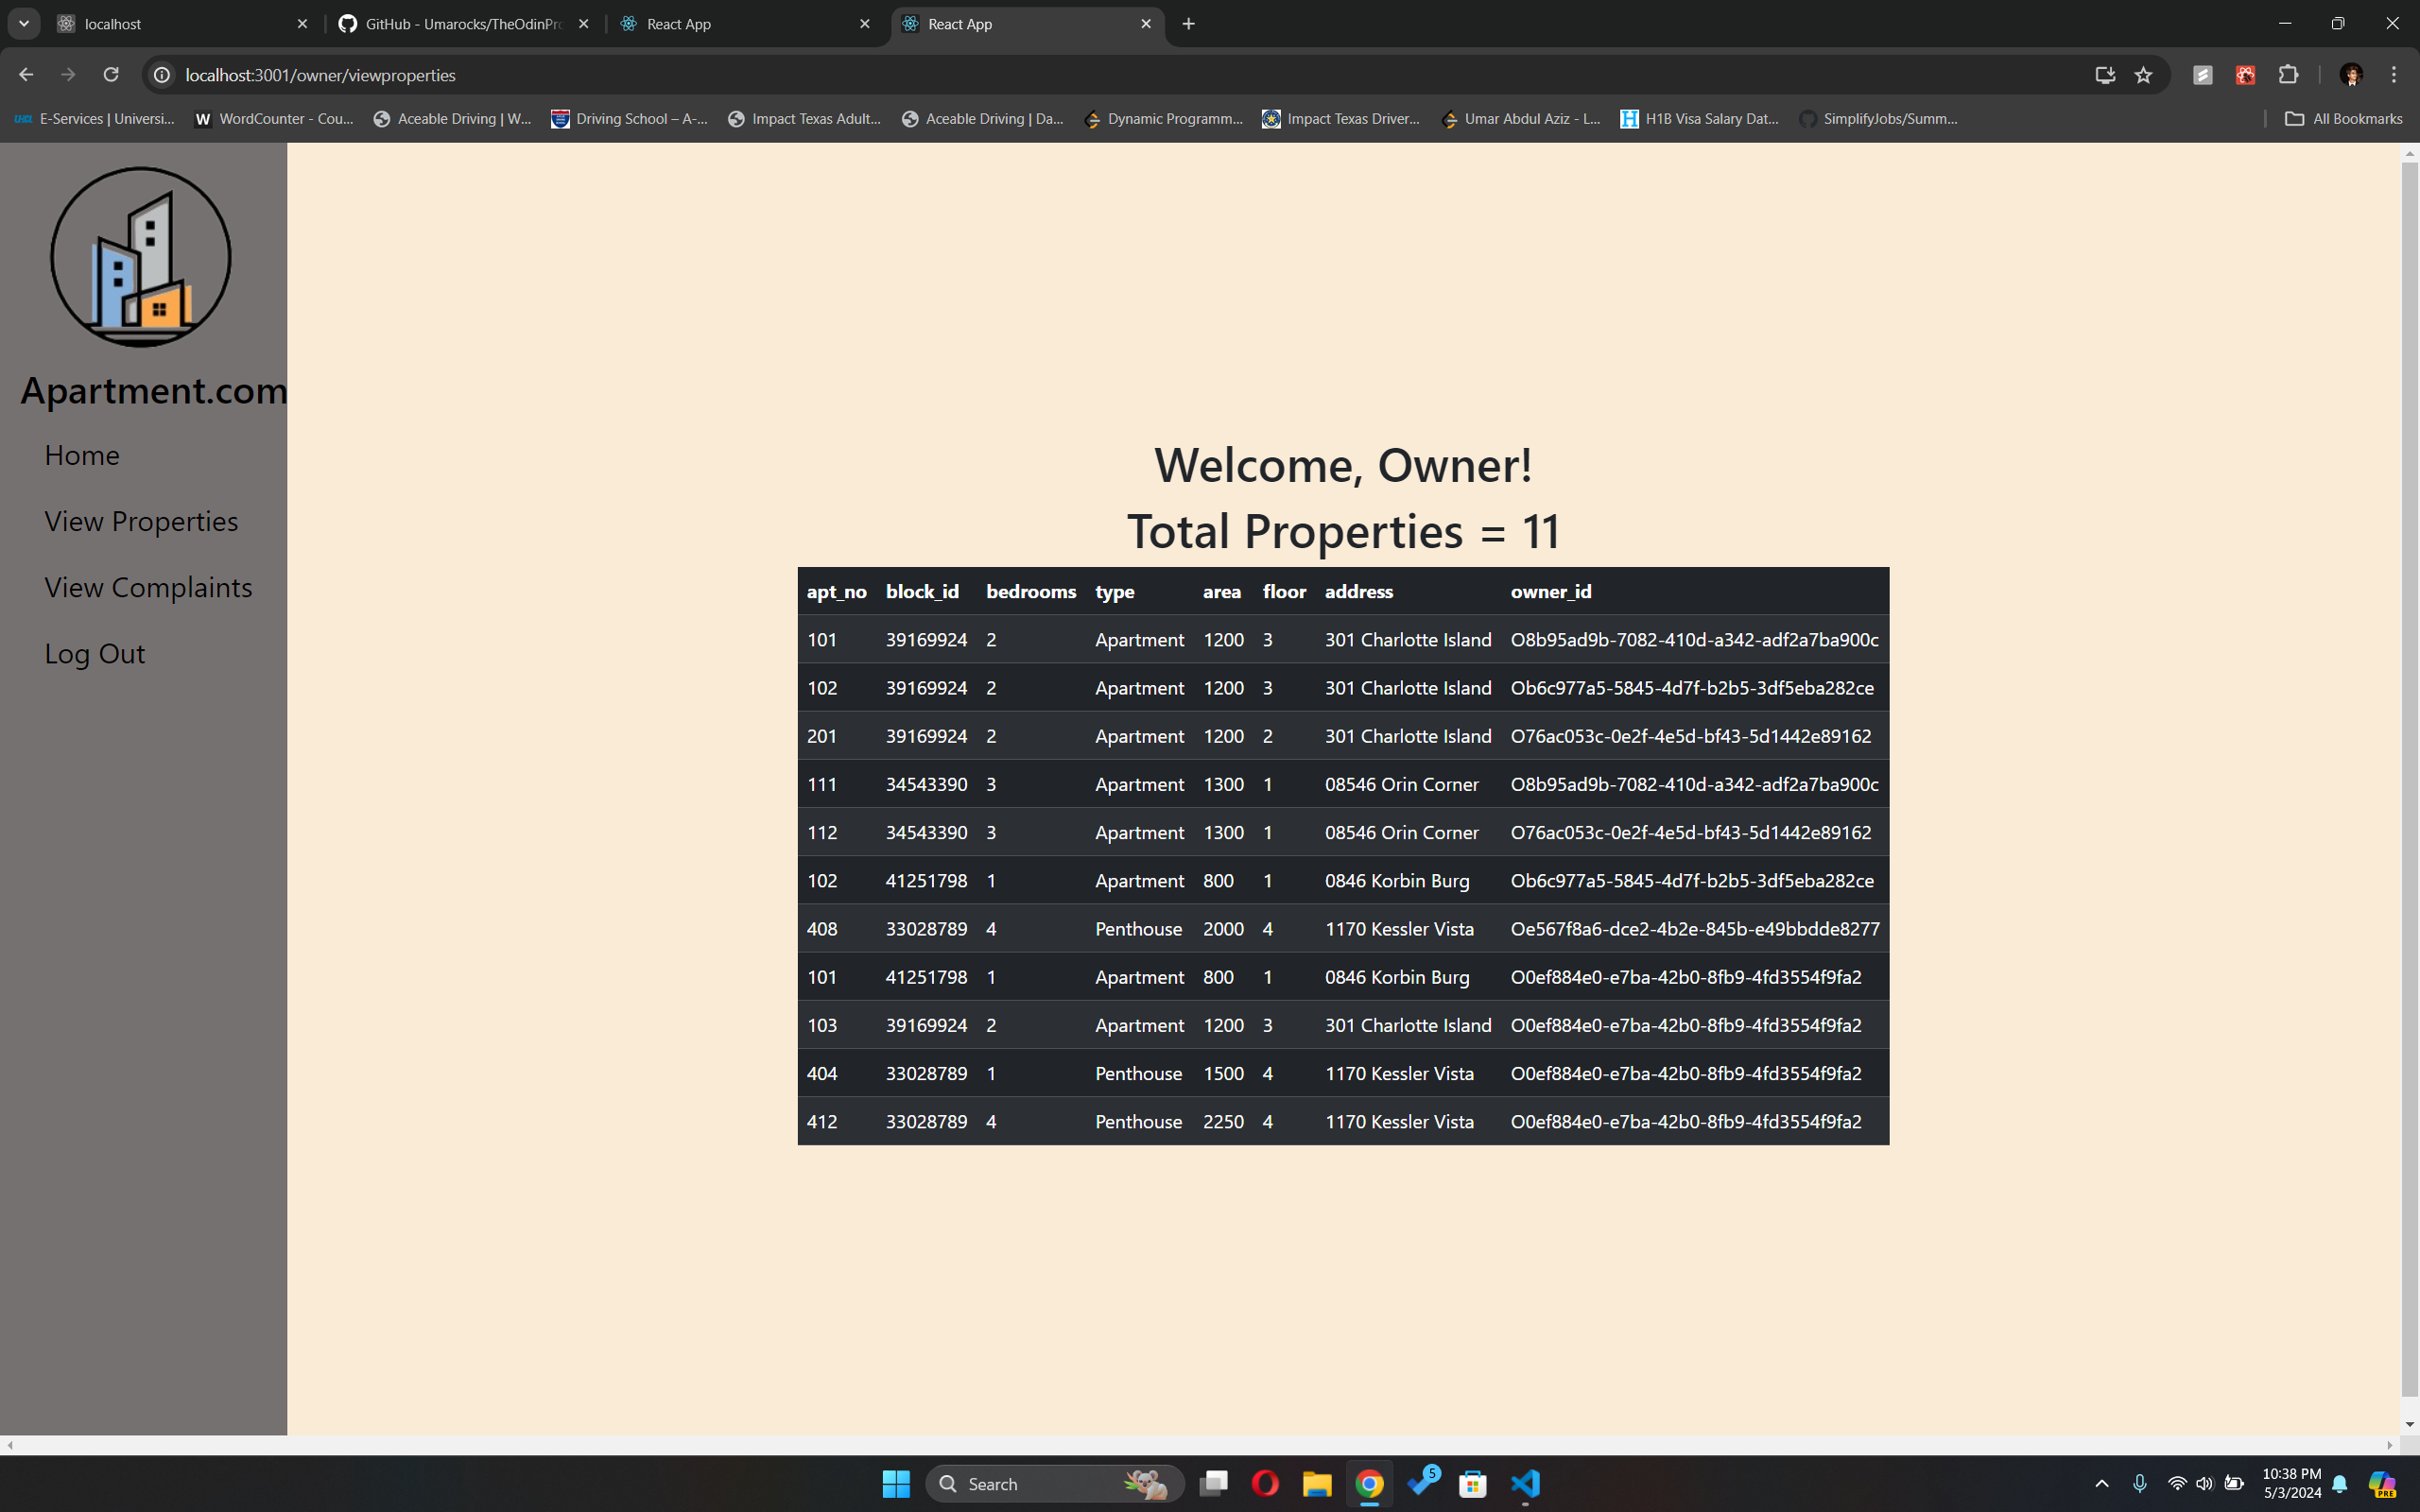Reload the current browser page
2420x1512 pixels.
coord(111,75)
